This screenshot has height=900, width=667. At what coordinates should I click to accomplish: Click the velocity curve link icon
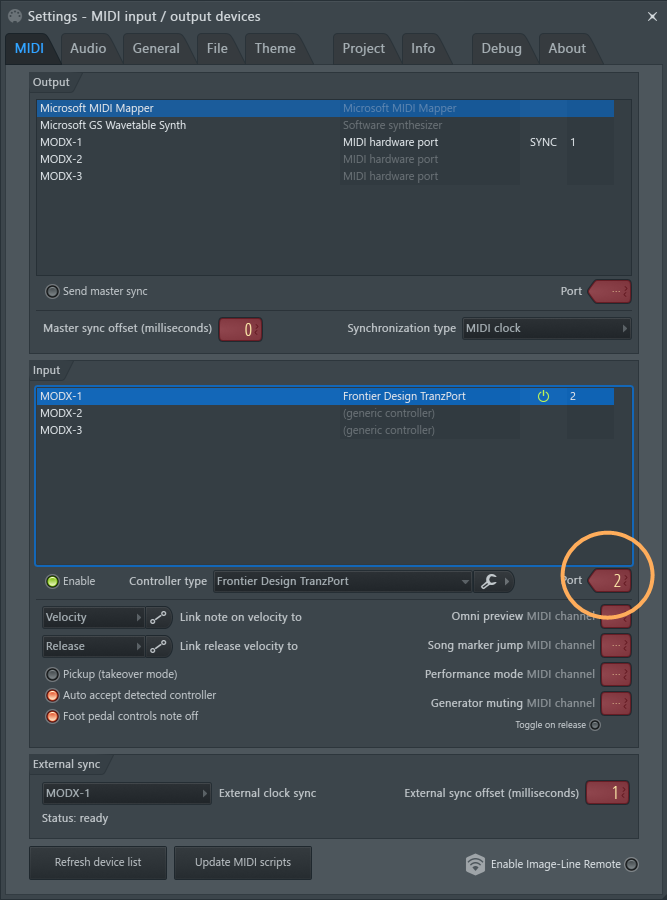[x=158, y=617]
